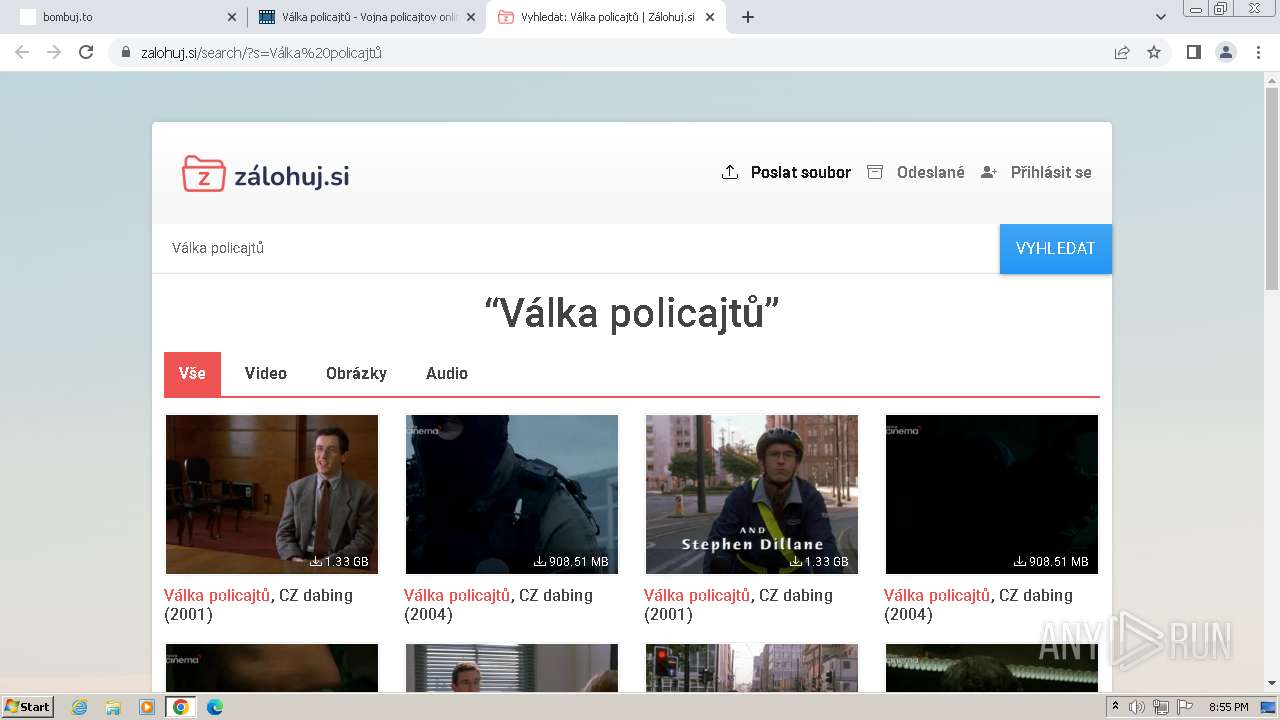Go back with the browser back arrow
The width and height of the screenshot is (1280, 720).
22,52
